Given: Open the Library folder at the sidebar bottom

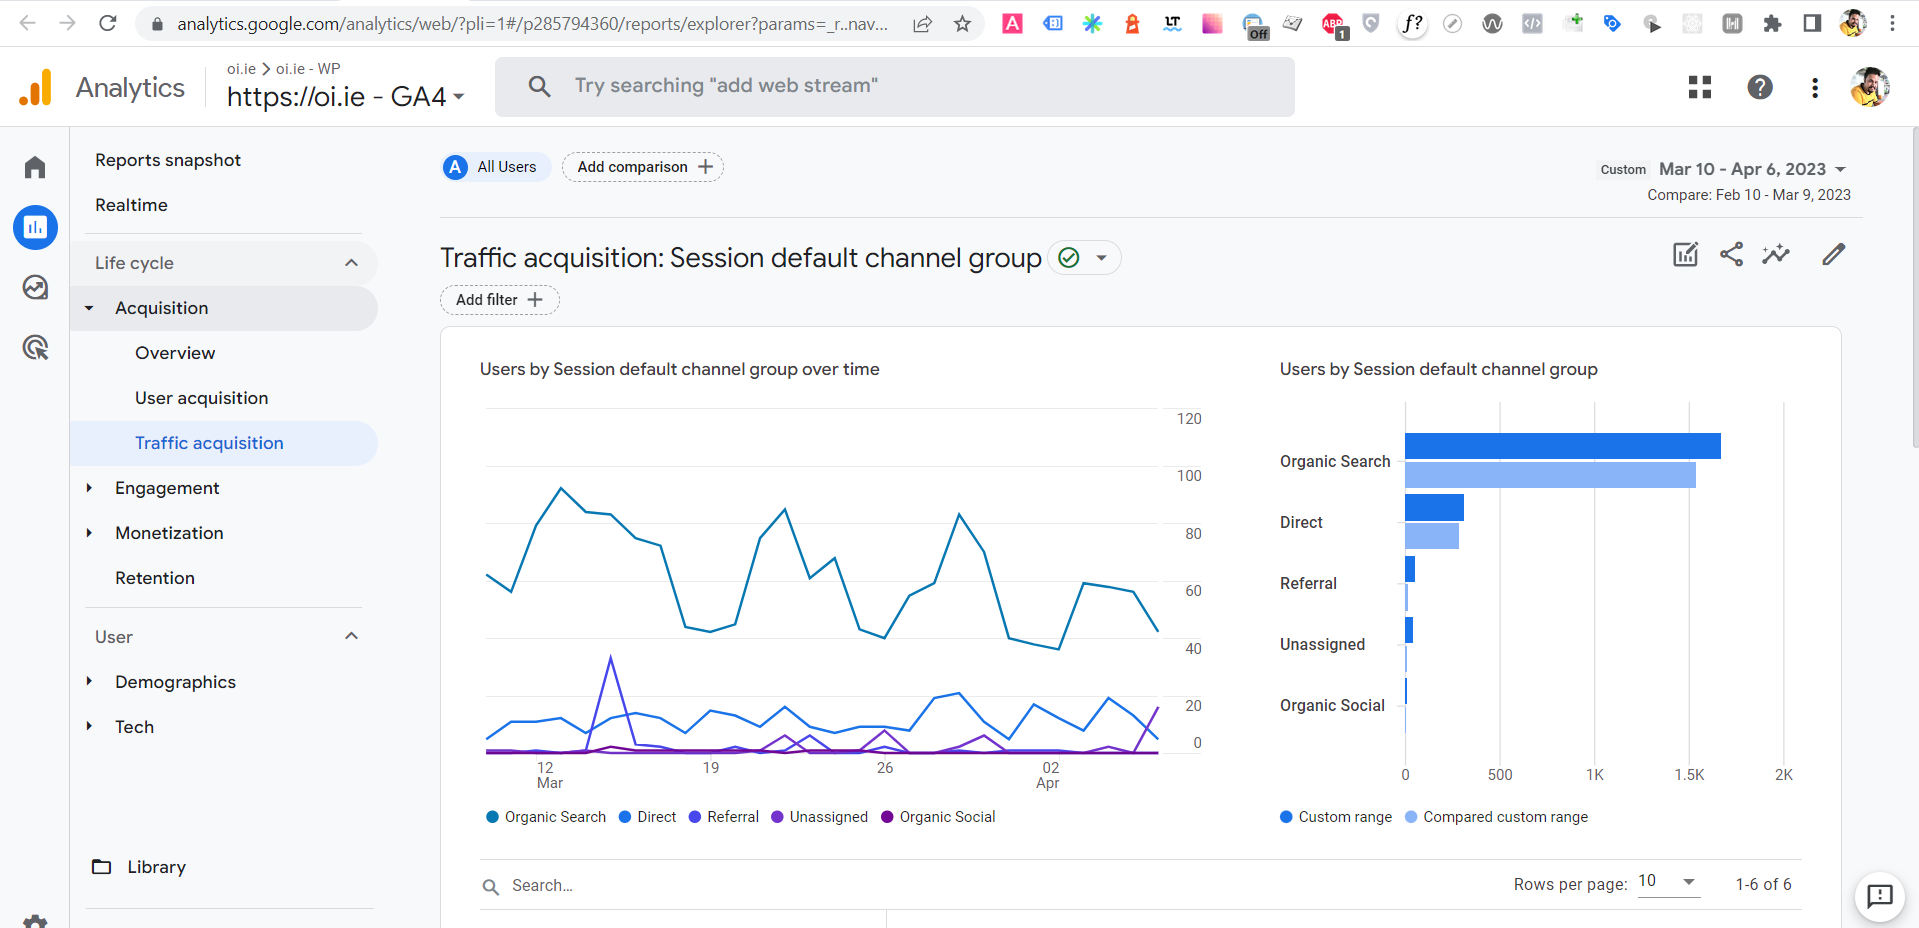Looking at the screenshot, I should [x=156, y=867].
